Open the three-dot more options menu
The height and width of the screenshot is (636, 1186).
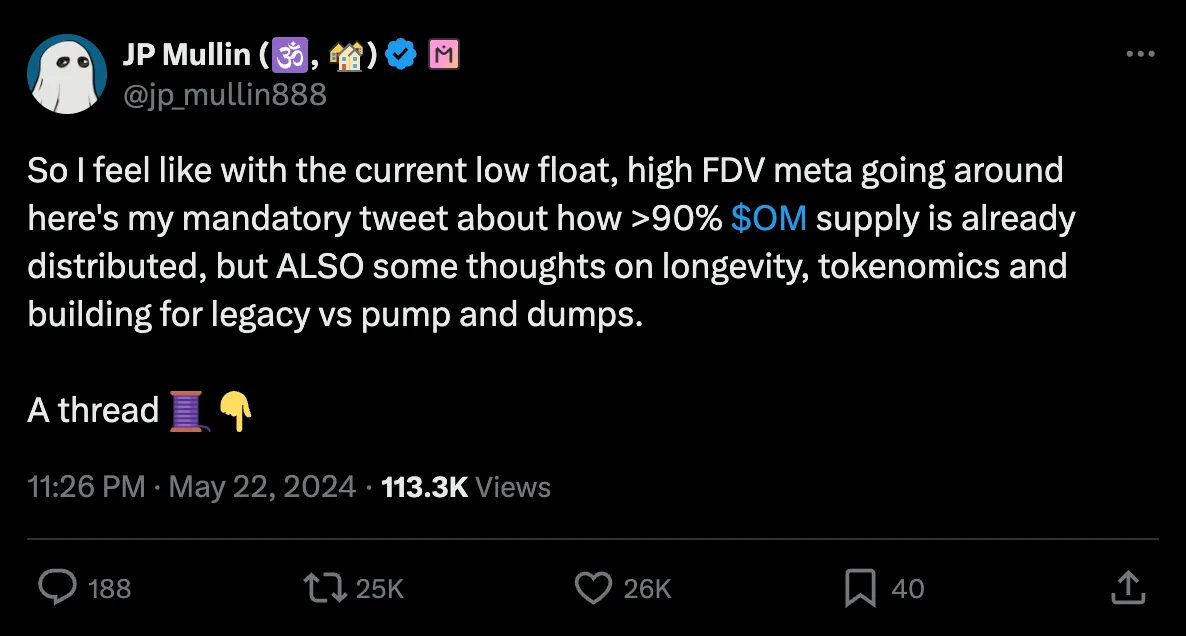[1140, 54]
